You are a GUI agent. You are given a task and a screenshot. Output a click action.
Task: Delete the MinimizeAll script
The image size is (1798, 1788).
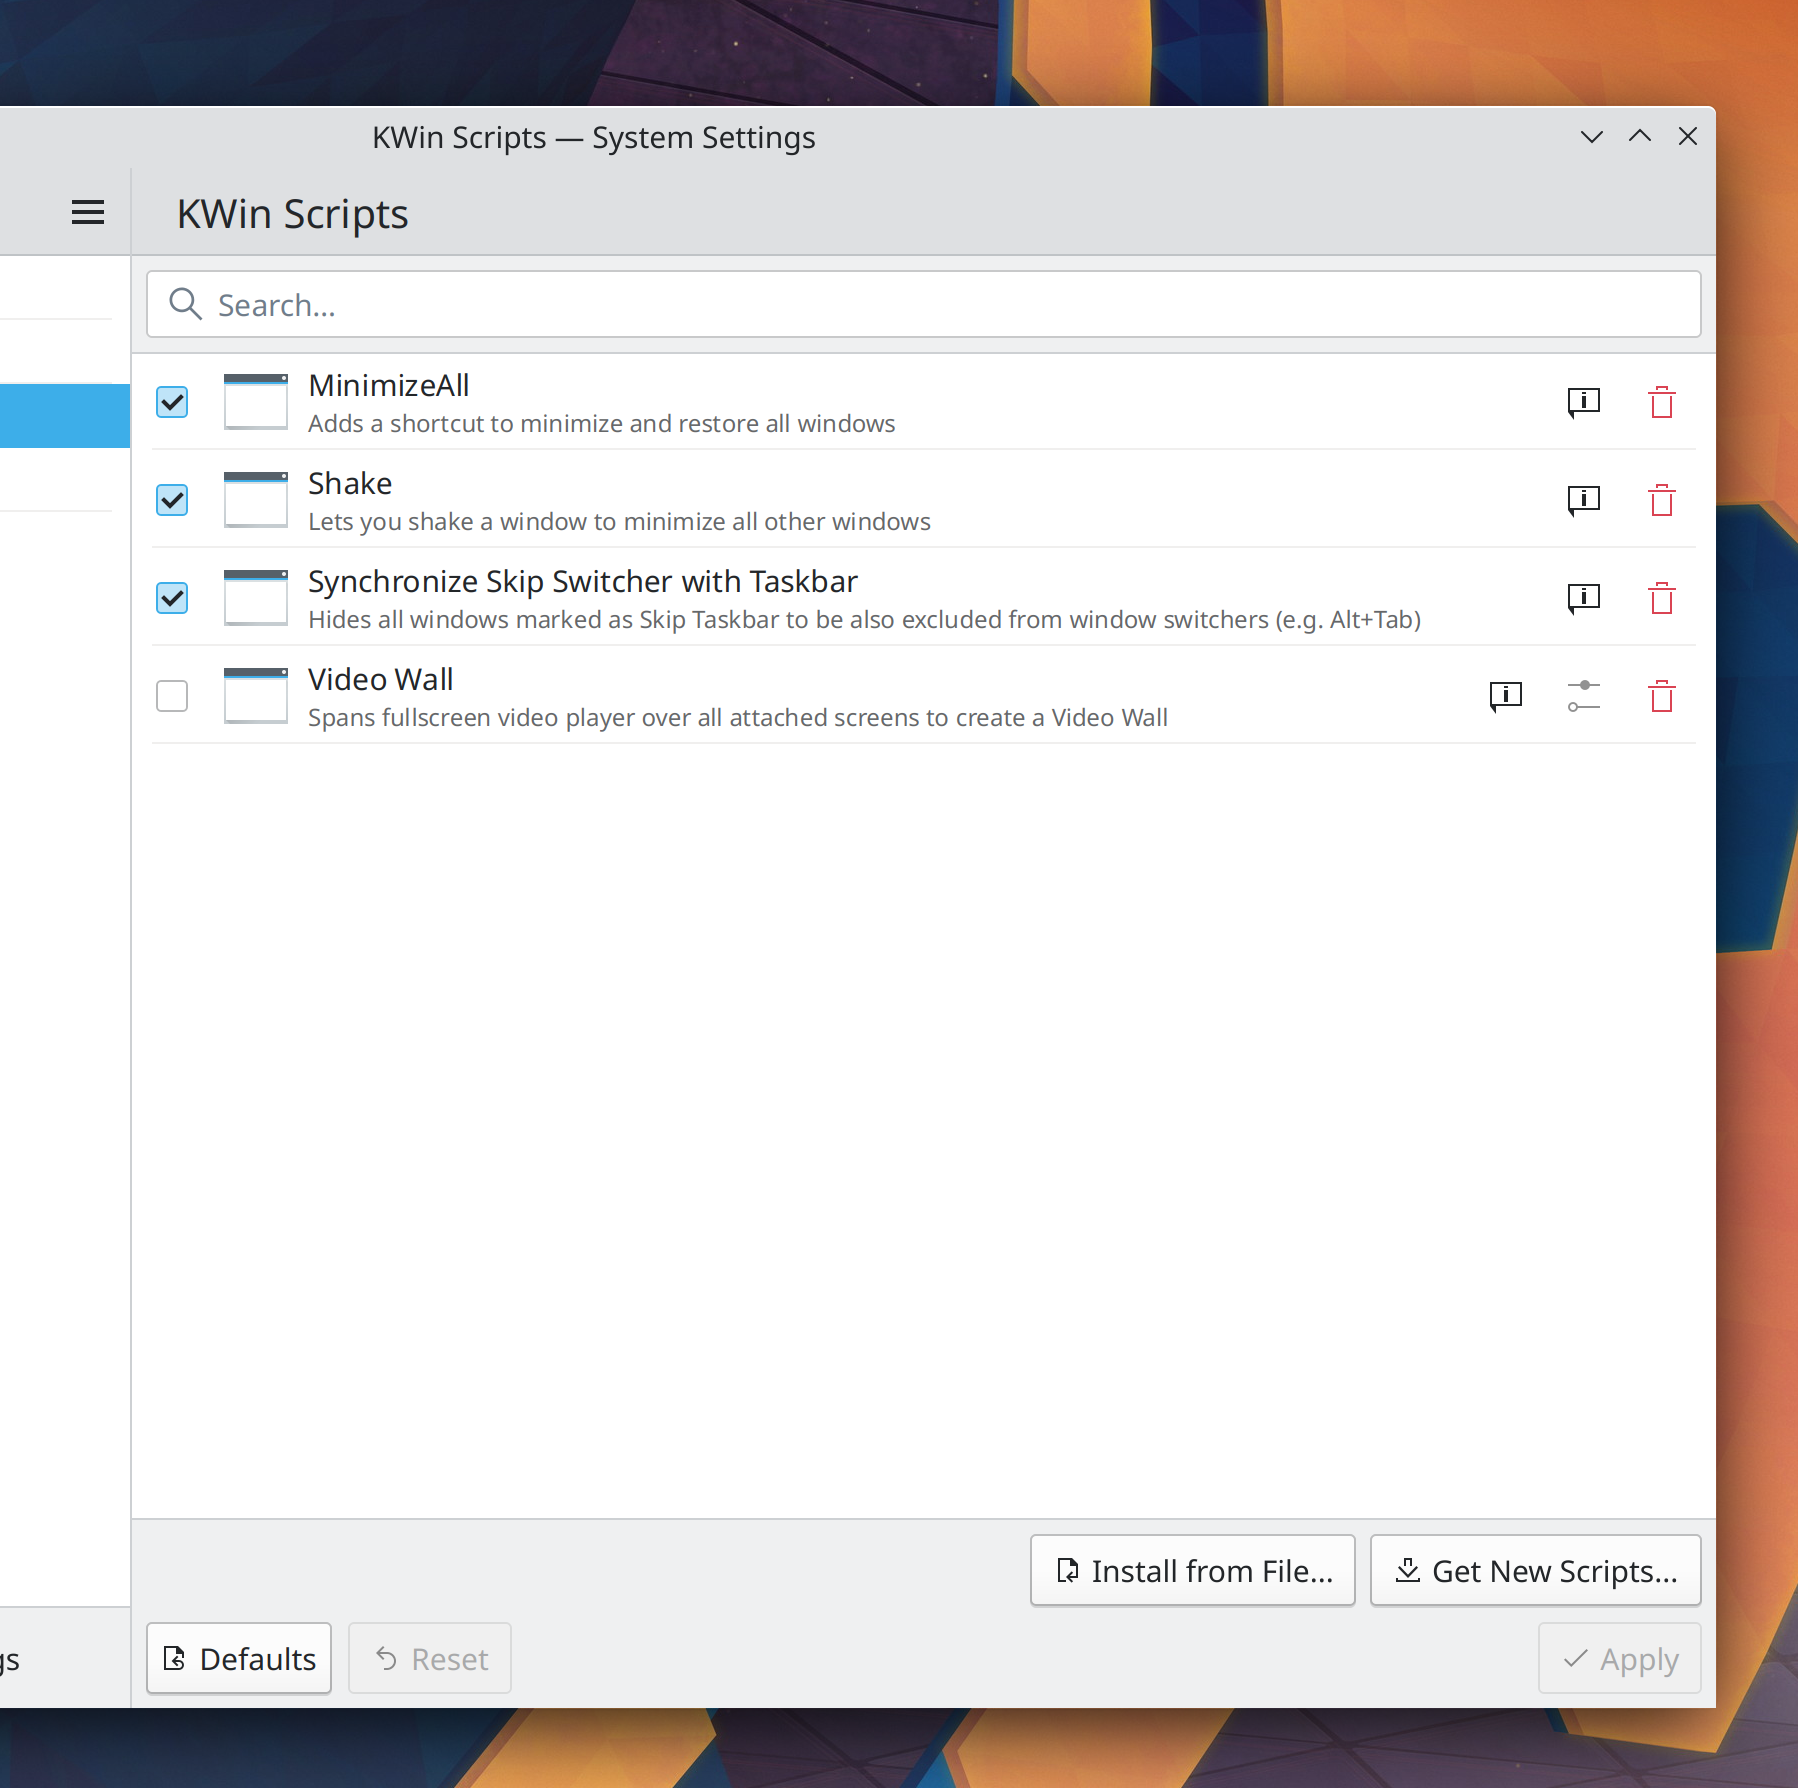click(1661, 402)
